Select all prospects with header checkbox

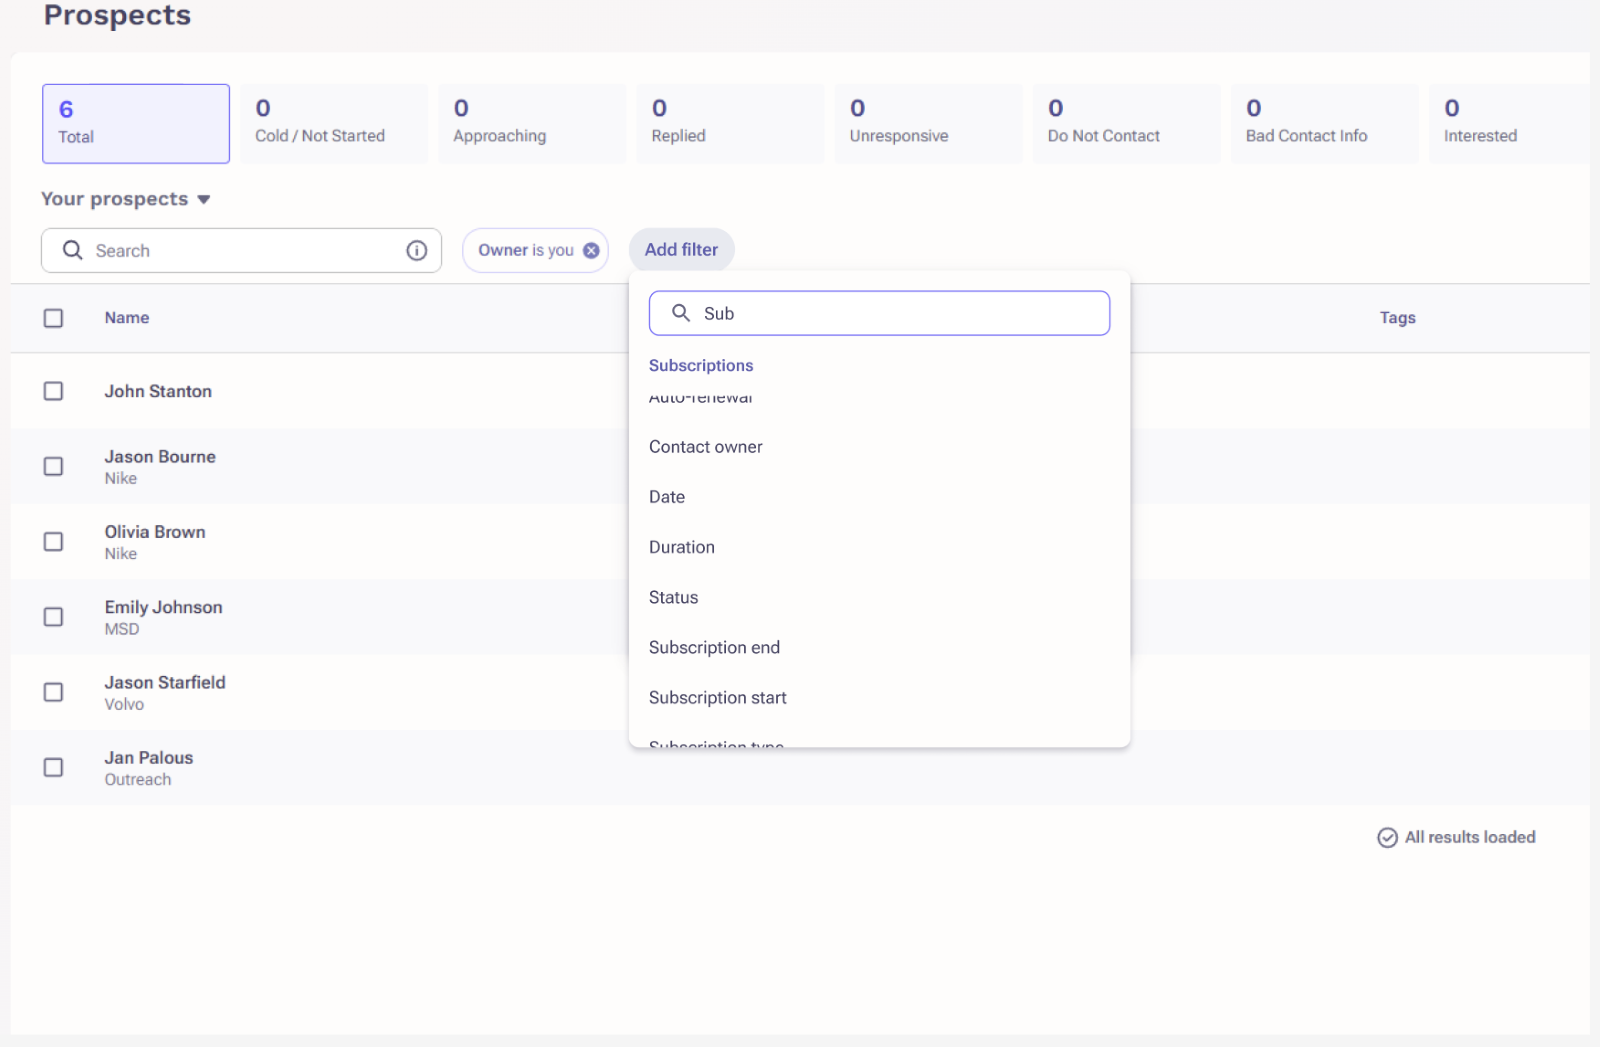point(54,318)
